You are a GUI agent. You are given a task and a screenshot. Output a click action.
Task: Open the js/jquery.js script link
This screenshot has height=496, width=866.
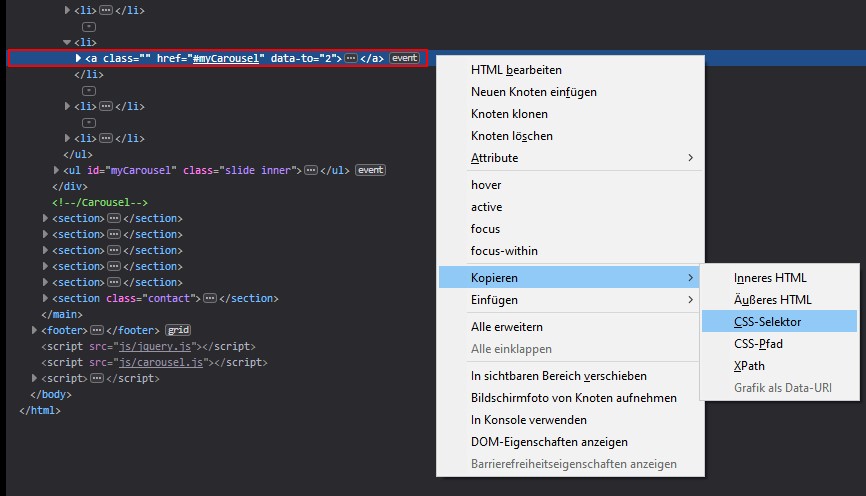coord(155,346)
